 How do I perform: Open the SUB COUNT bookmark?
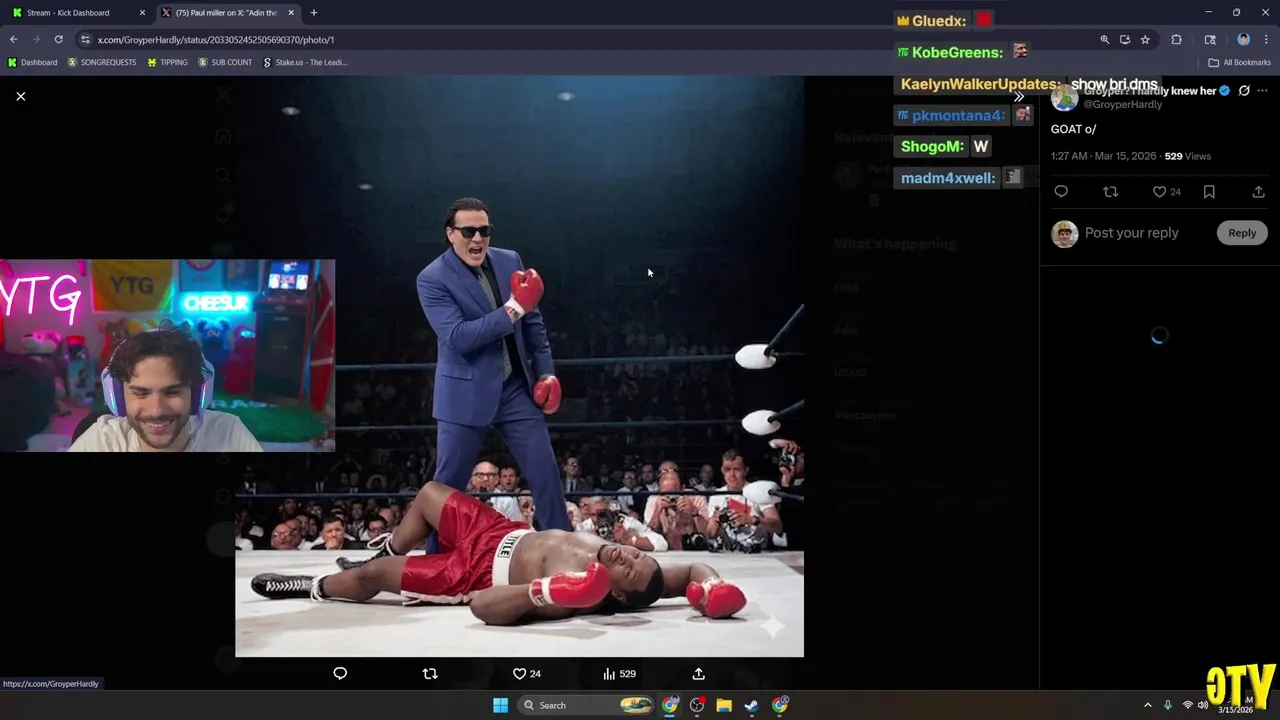(x=225, y=62)
